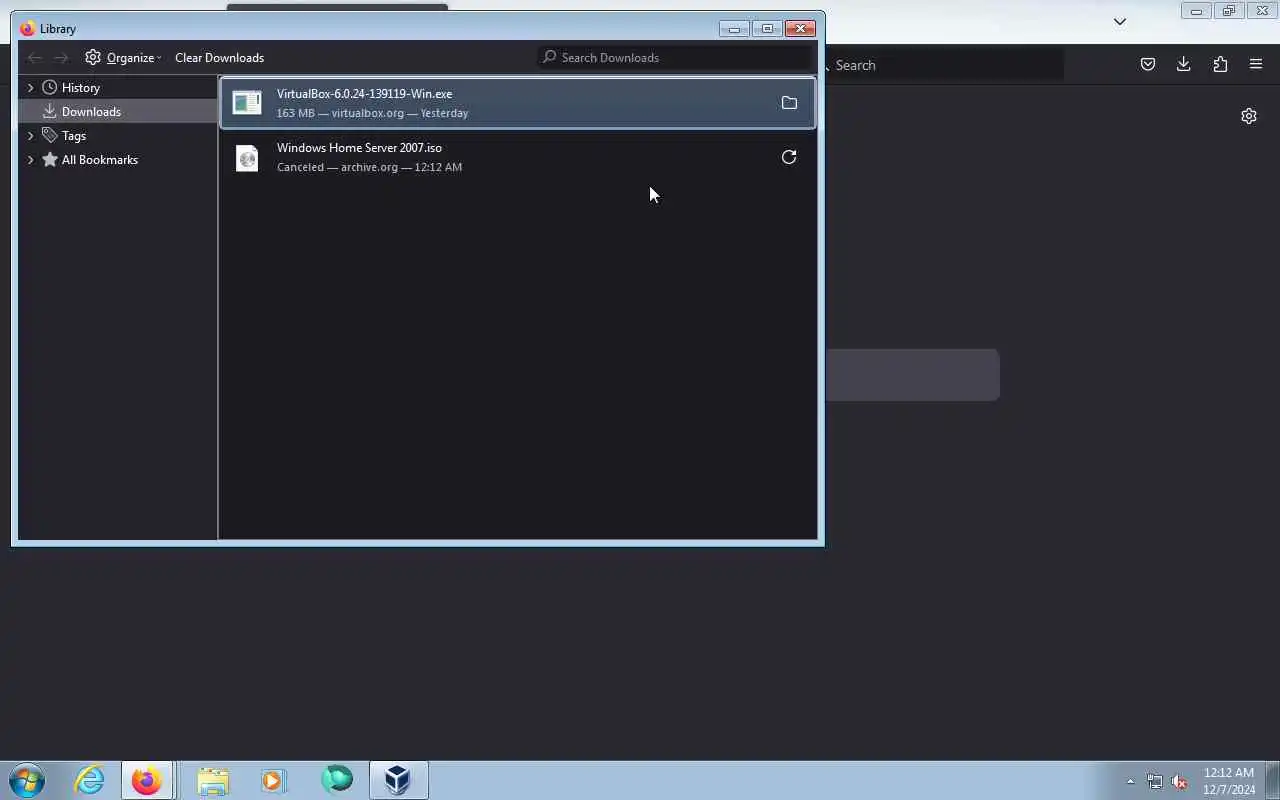Open Firefox Downloads toolbar panel
1280x800 pixels.
point(1184,65)
